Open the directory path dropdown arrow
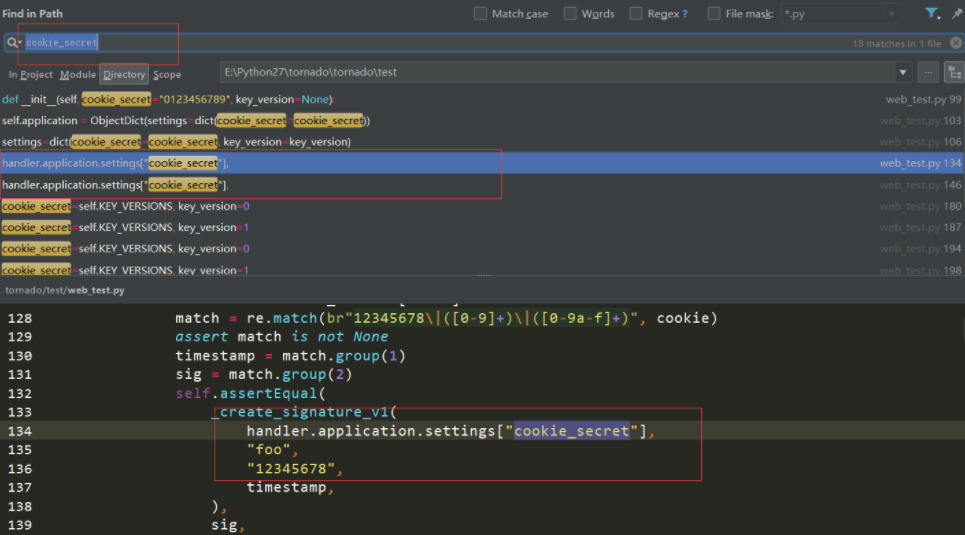 coord(903,73)
